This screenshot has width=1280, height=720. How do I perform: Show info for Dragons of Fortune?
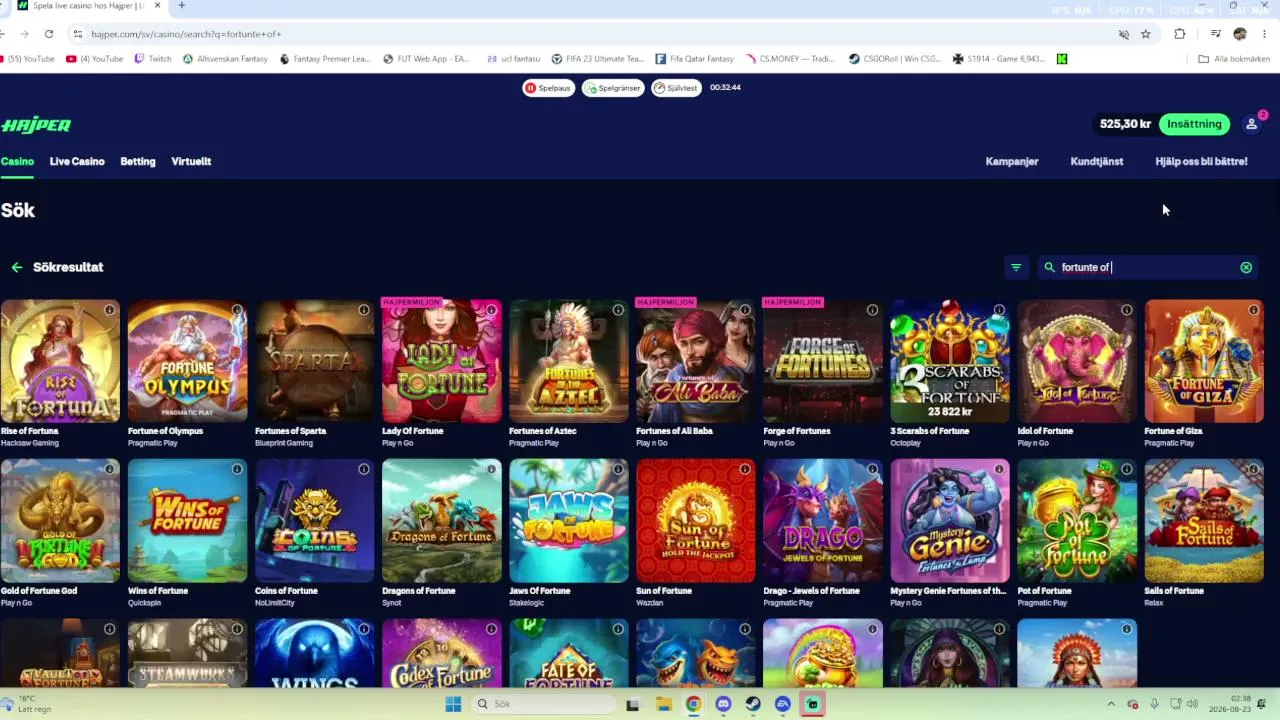pyautogui.click(x=491, y=469)
